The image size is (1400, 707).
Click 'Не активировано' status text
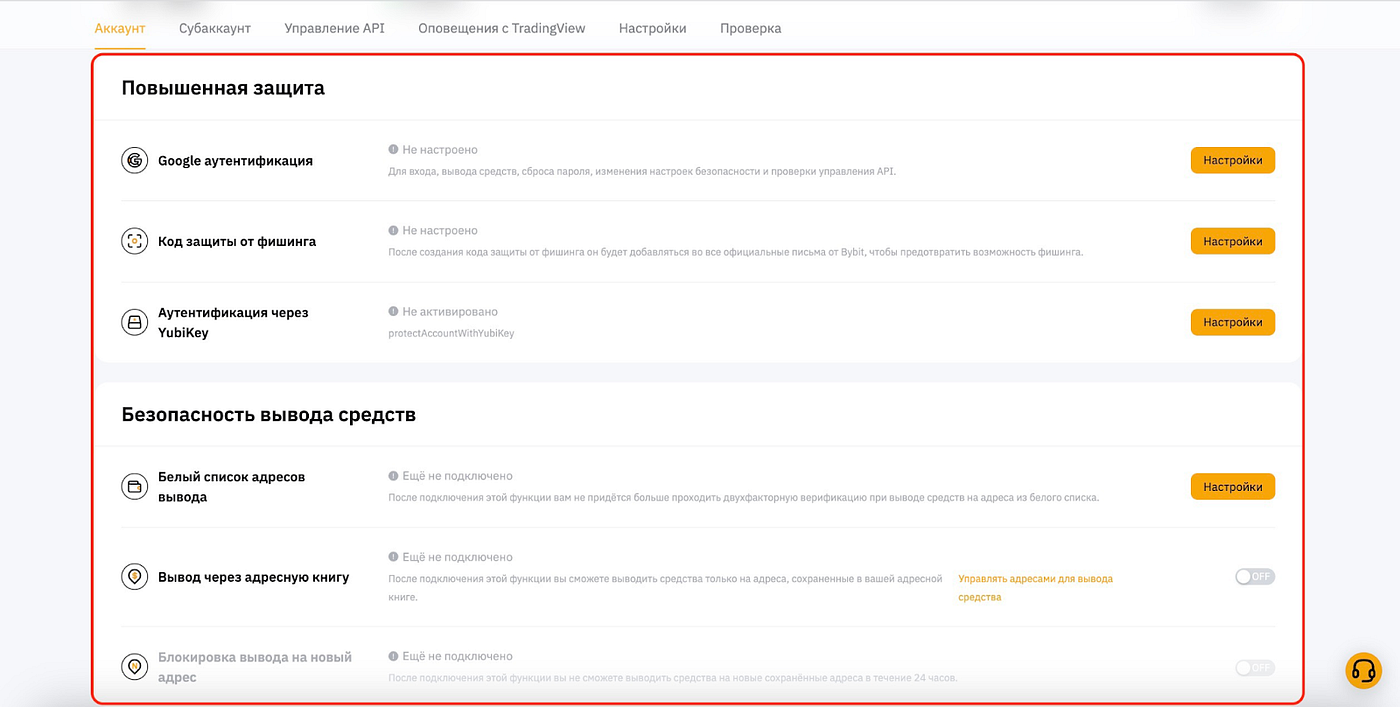[x=450, y=312]
